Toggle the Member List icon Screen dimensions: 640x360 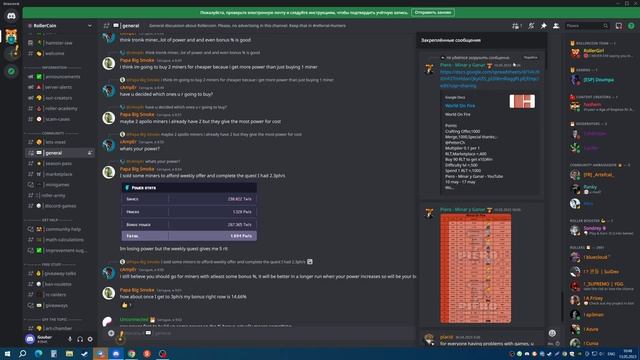coord(556,26)
